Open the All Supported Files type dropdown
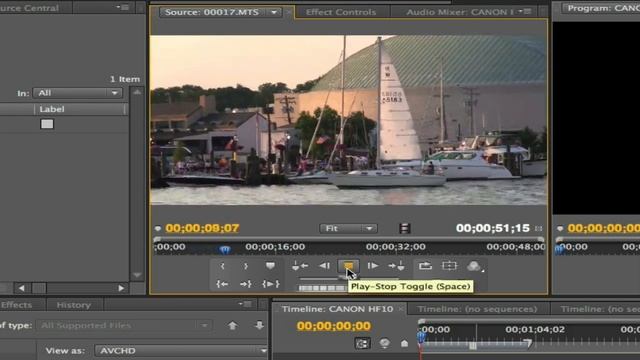 click(x=124, y=326)
